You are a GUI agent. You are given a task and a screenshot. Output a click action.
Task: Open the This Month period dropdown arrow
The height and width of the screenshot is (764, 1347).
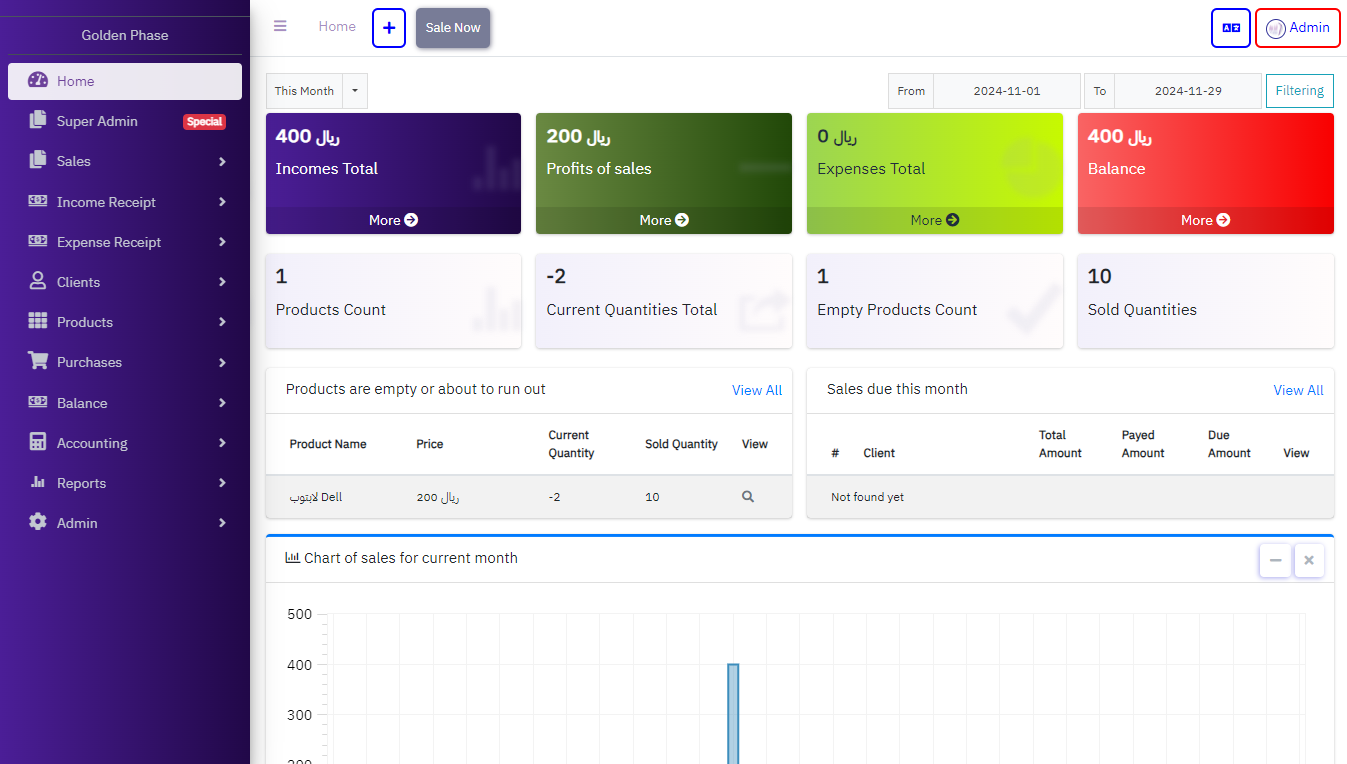click(x=355, y=91)
